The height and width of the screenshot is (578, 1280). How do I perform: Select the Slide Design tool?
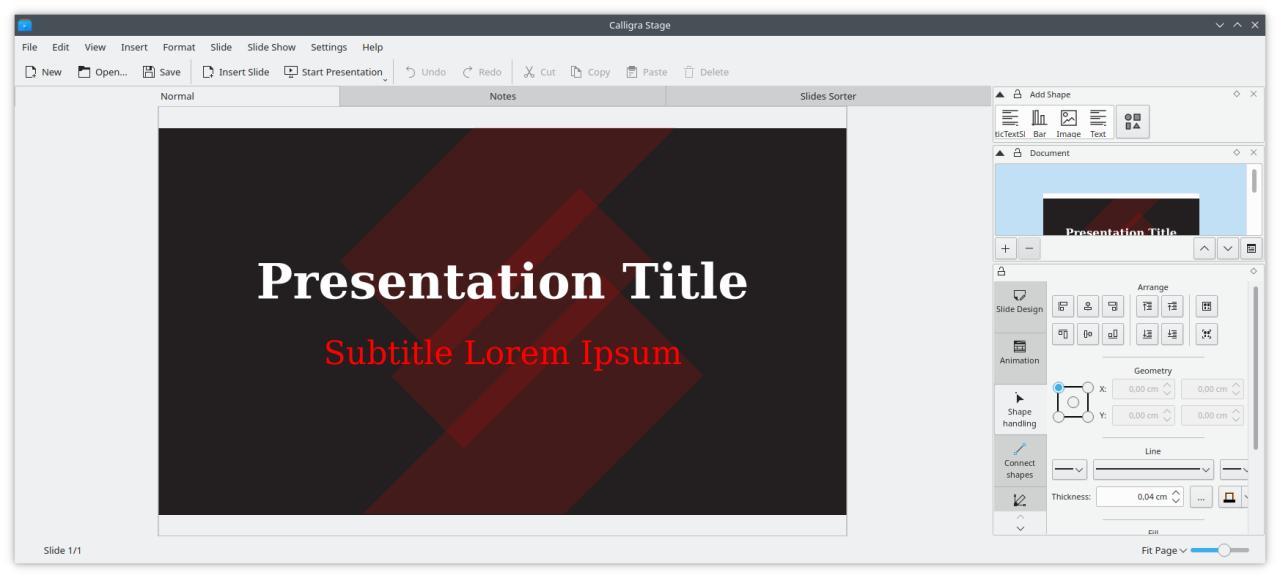point(1019,301)
